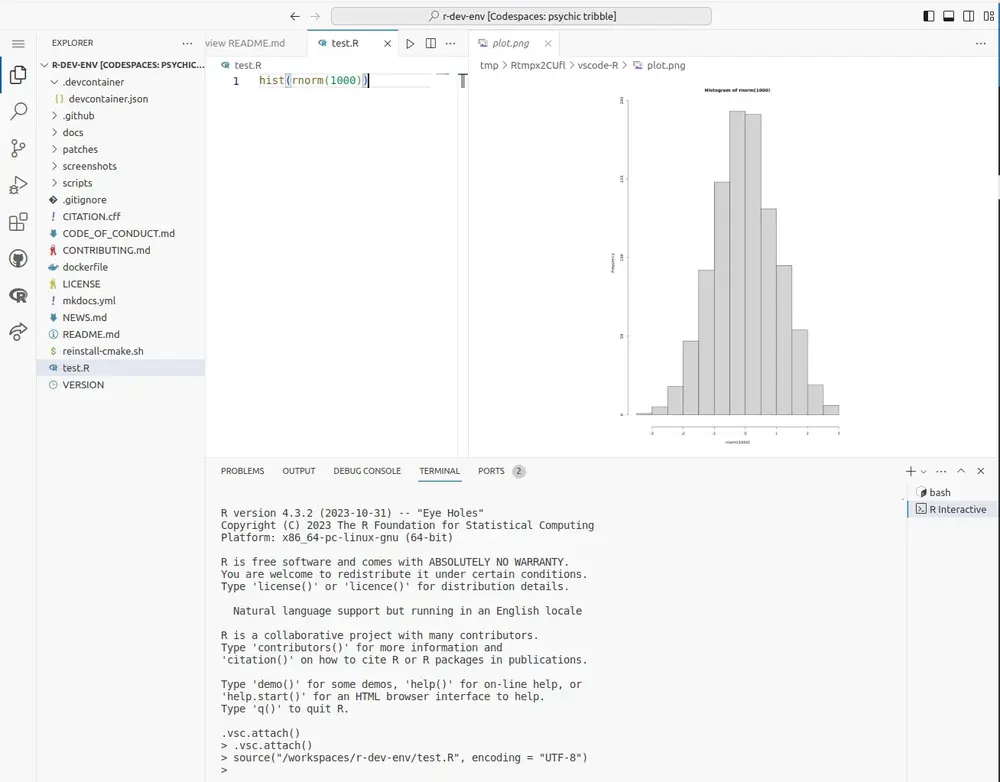Screen dimensions: 1000x782
Task: Open the dockerfile in Explorer
Action: point(85,267)
